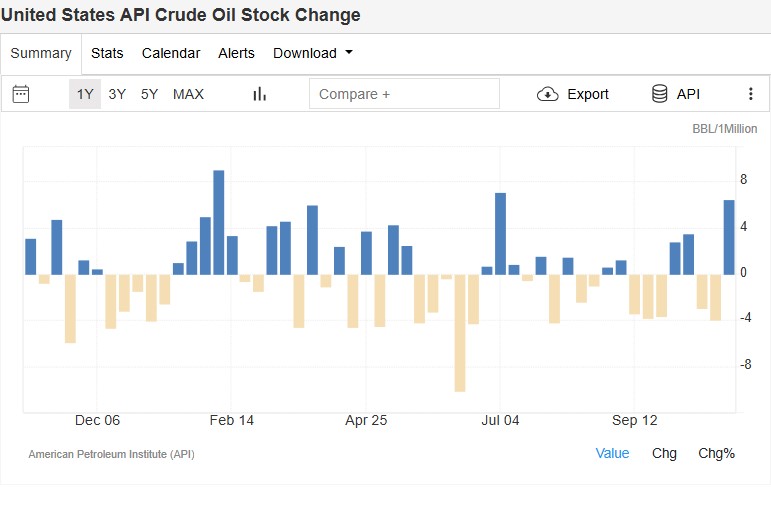Open the chart type bar icon

(260, 94)
